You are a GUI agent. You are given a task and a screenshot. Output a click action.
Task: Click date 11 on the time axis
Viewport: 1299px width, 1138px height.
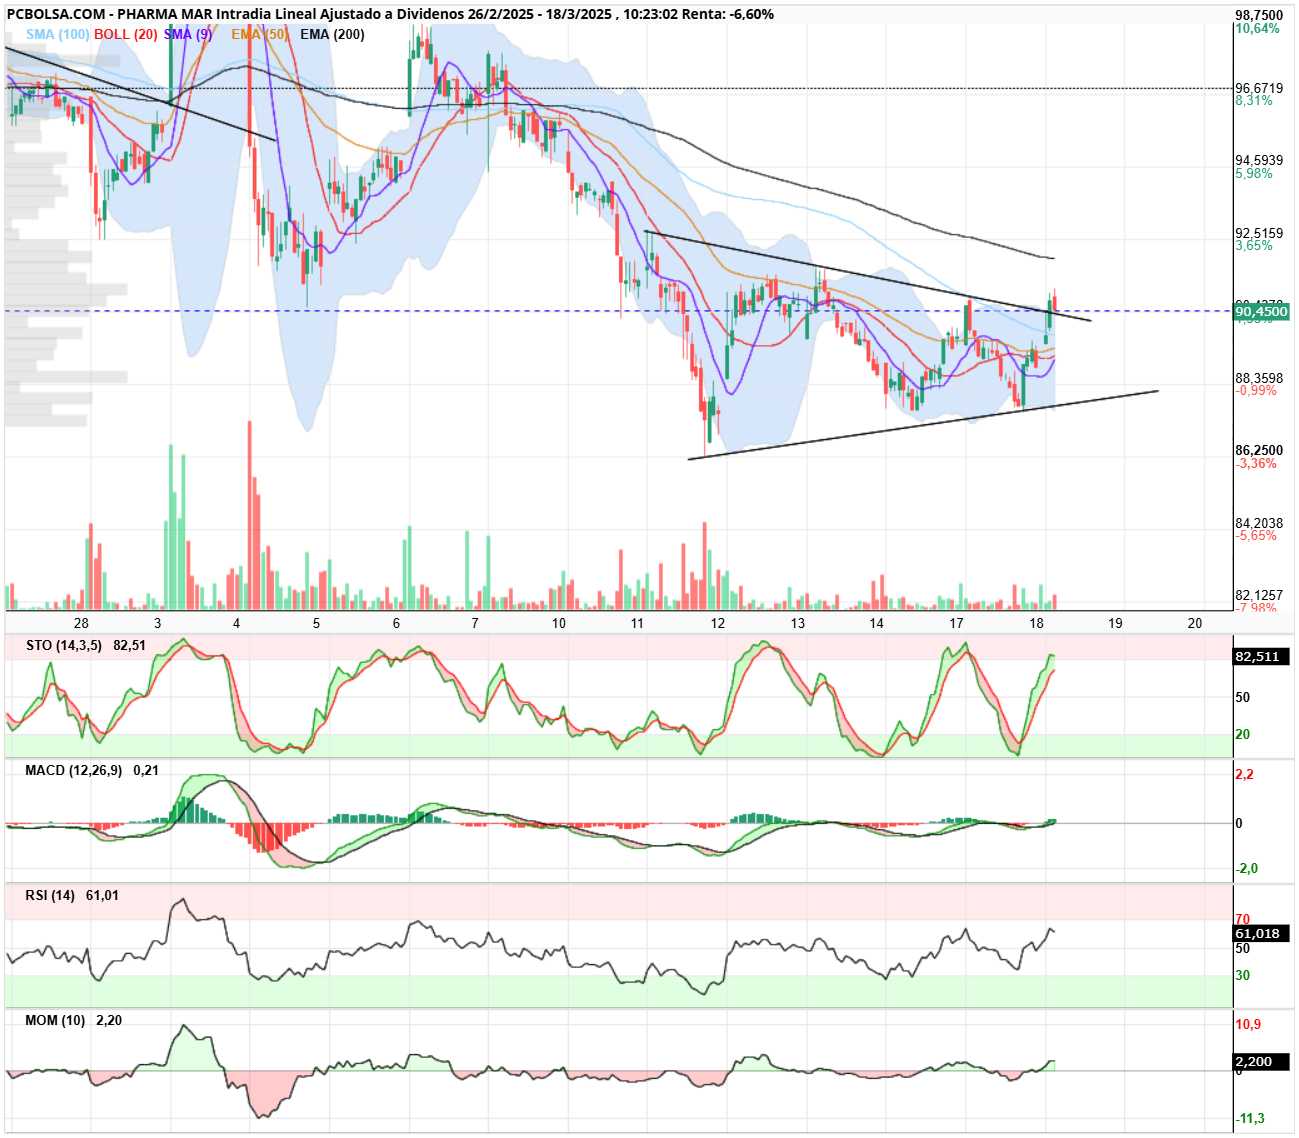coord(637,623)
